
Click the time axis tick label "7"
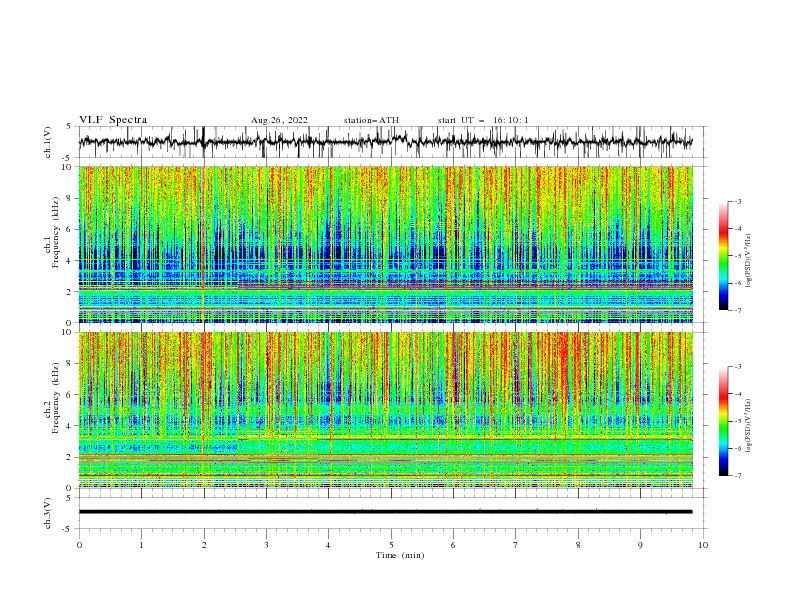516,545
